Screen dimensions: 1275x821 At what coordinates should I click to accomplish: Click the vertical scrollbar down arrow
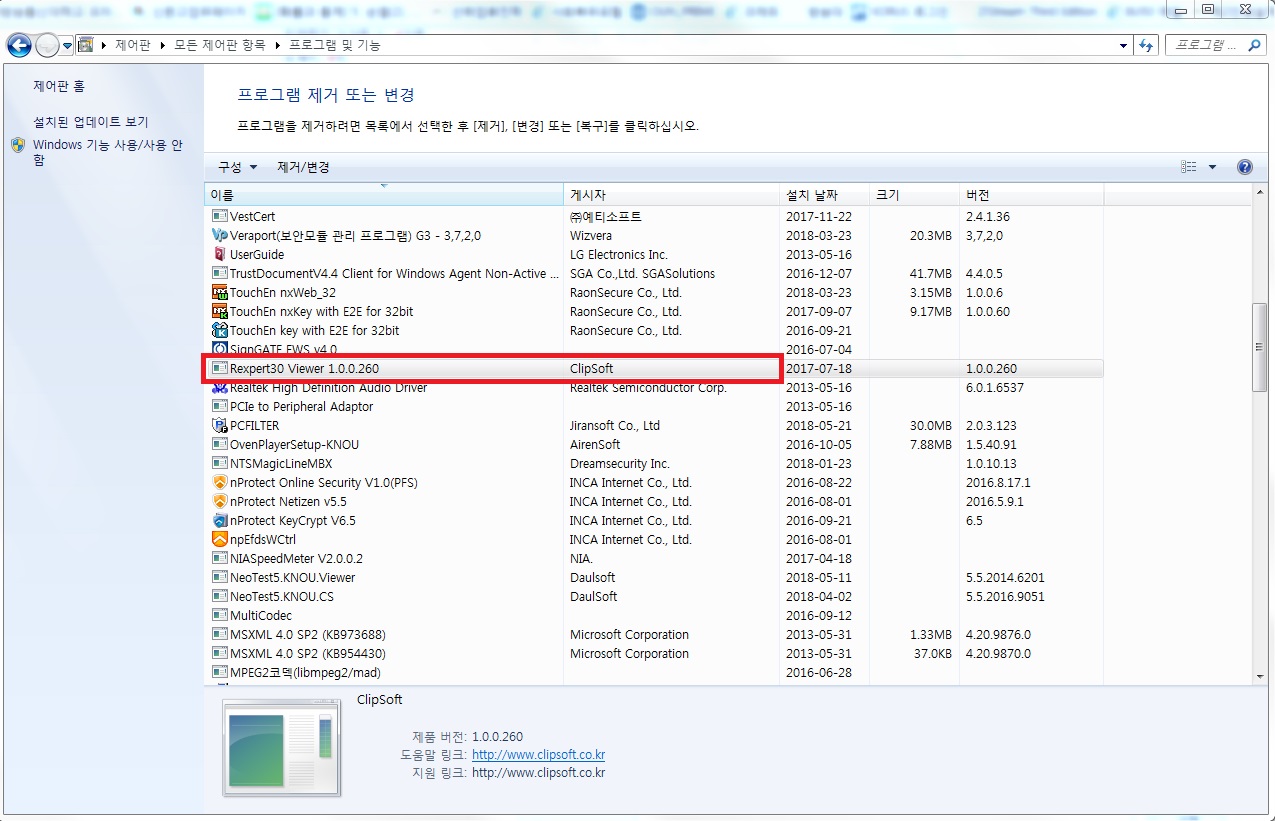[x=1259, y=676]
